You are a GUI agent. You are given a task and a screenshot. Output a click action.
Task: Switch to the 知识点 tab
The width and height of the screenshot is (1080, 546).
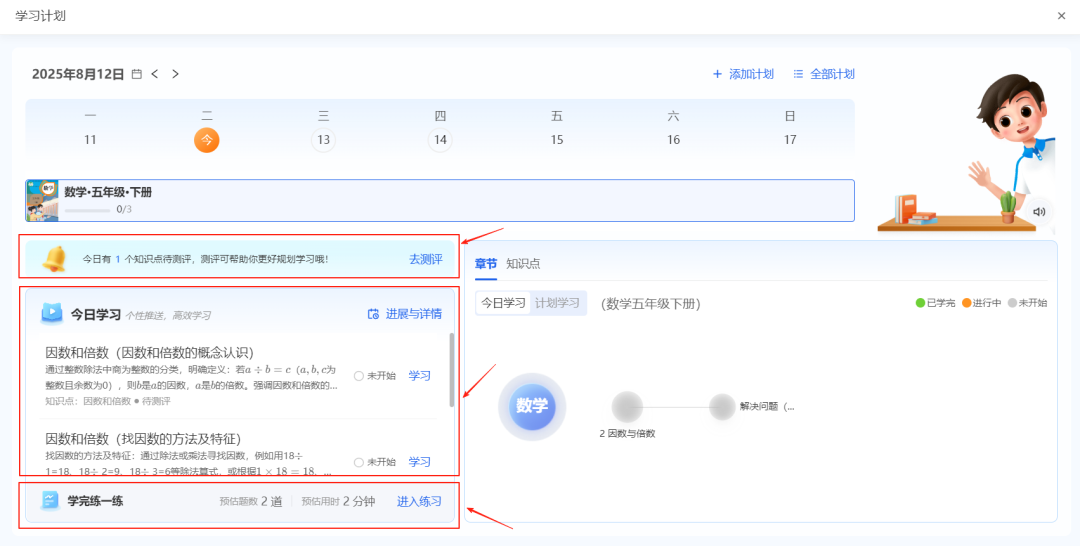523,264
